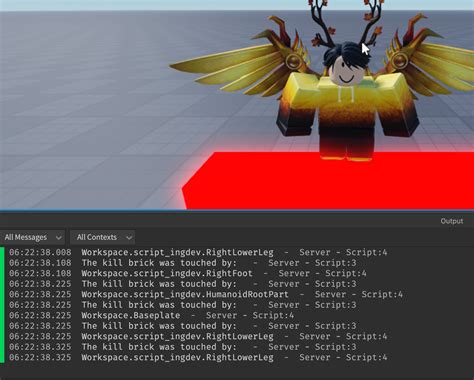Screen dimensions: 474x380
Task: Open Script:4 source on the HumanoidRootPart line
Action: (382, 294)
